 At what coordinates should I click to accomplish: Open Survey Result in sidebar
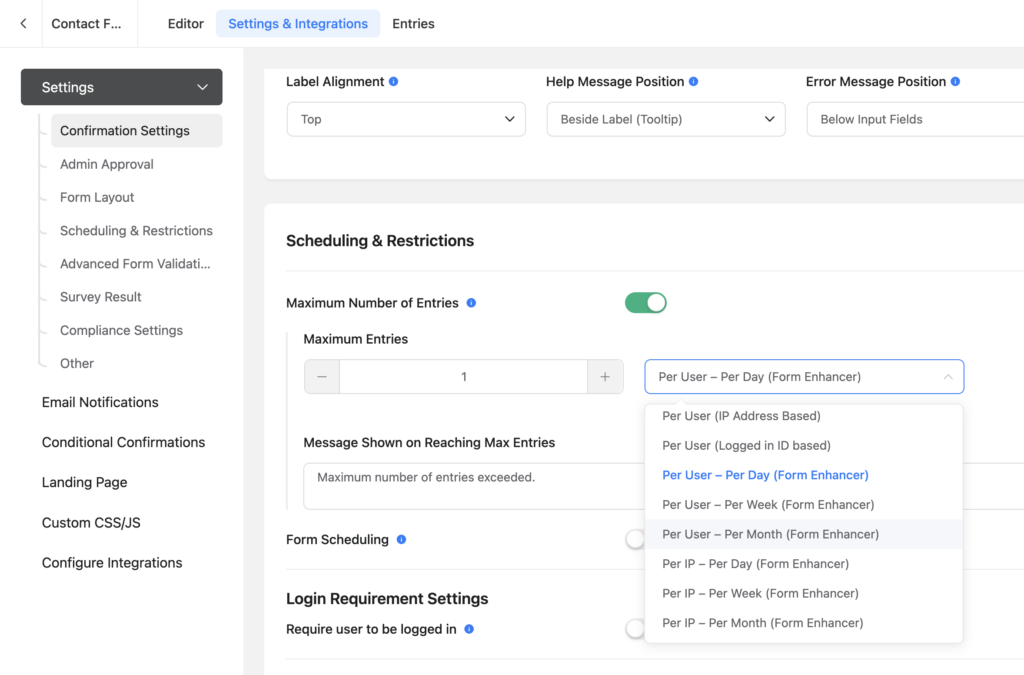pos(101,297)
